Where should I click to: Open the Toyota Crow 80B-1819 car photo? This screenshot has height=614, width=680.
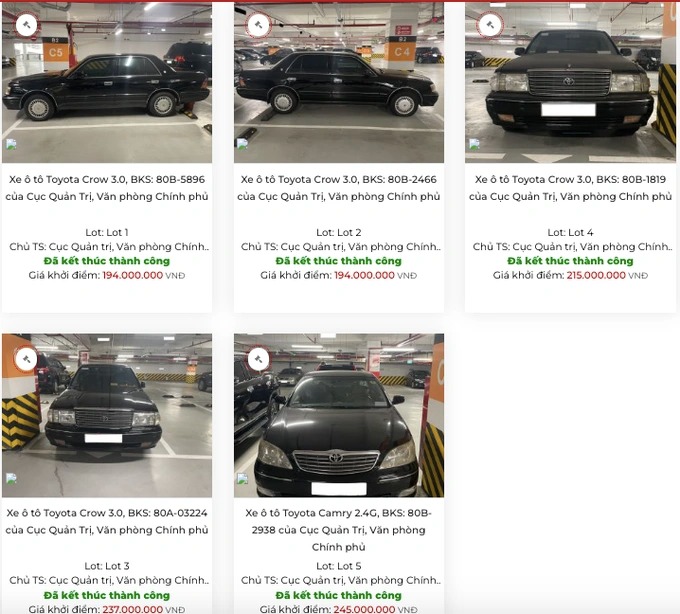pyautogui.click(x=570, y=82)
